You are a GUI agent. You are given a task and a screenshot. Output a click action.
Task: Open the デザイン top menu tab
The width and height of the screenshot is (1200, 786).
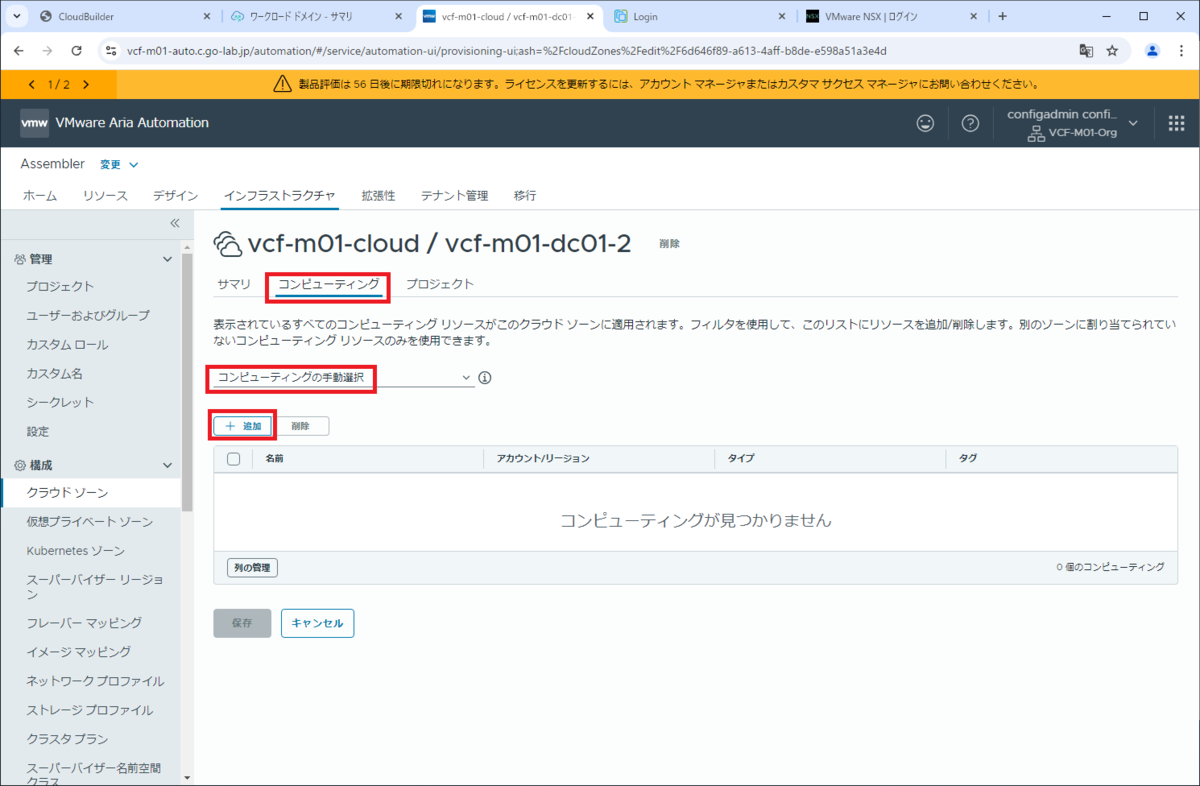(176, 196)
